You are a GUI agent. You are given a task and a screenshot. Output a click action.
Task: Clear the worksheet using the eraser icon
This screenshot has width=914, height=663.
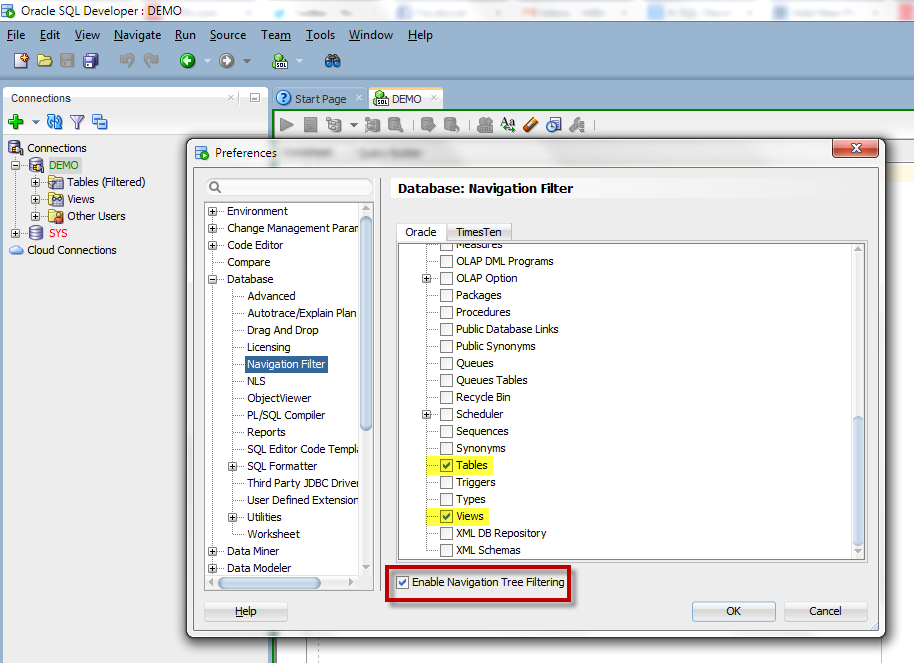pos(530,125)
